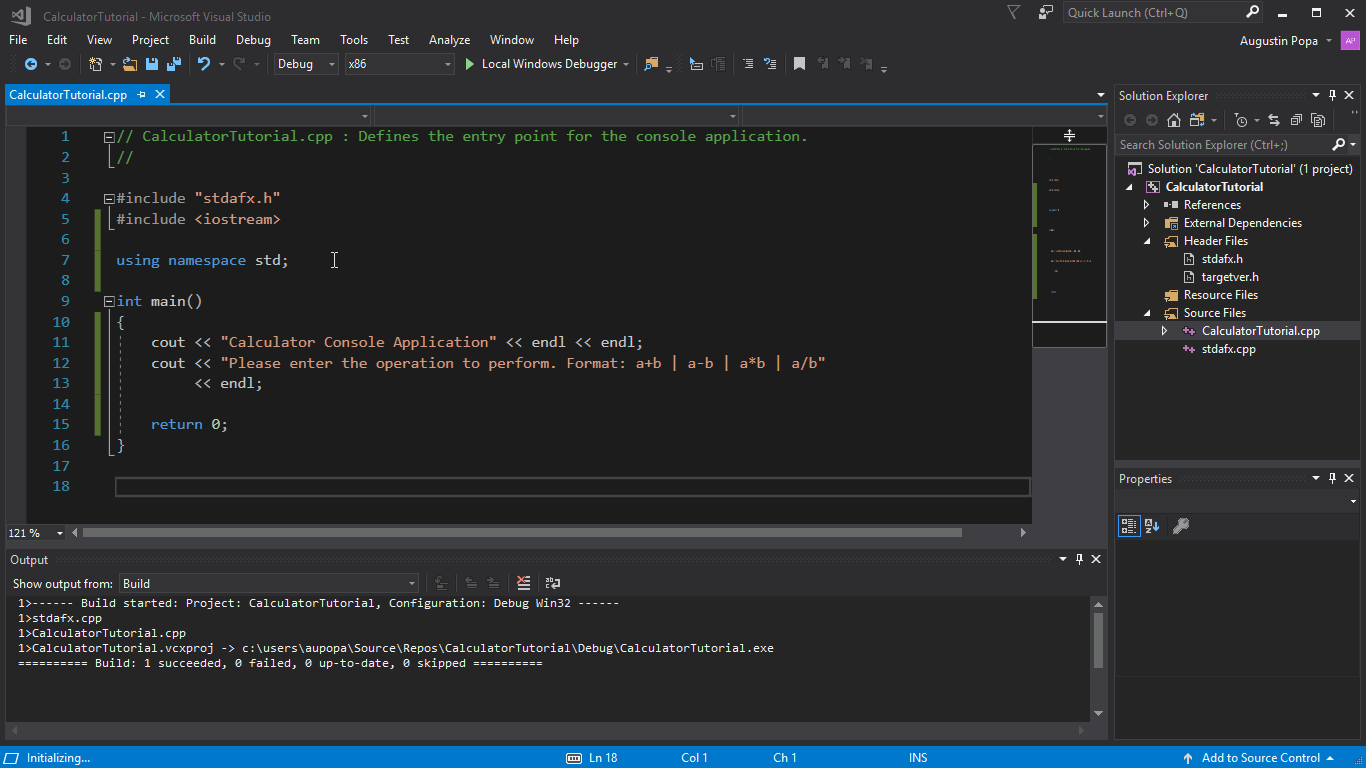Viewport: 1366px width, 768px height.
Task: Toggle word wrap in the Output panel
Action: click(552, 583)
